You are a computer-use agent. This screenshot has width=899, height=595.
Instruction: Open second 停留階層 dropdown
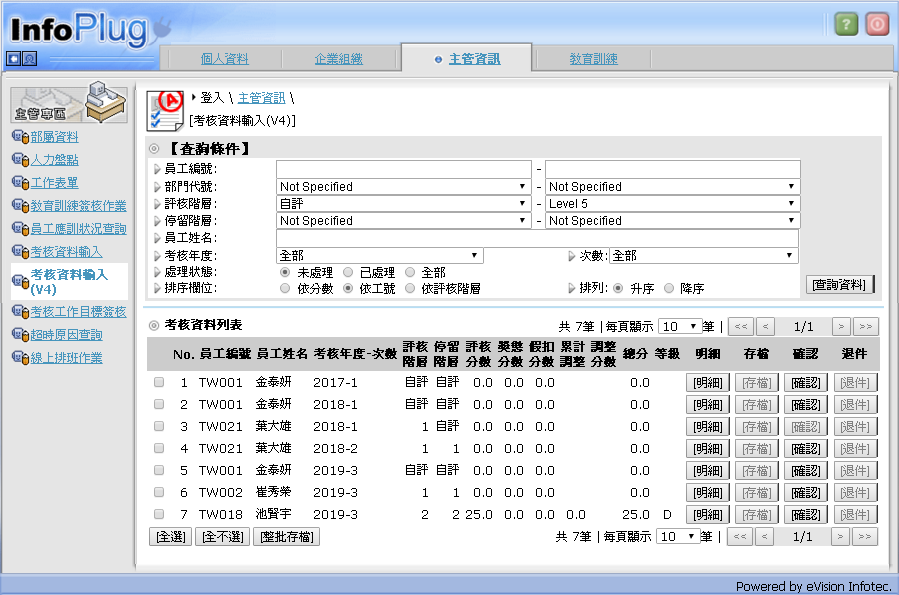click(x=672, y=221)
